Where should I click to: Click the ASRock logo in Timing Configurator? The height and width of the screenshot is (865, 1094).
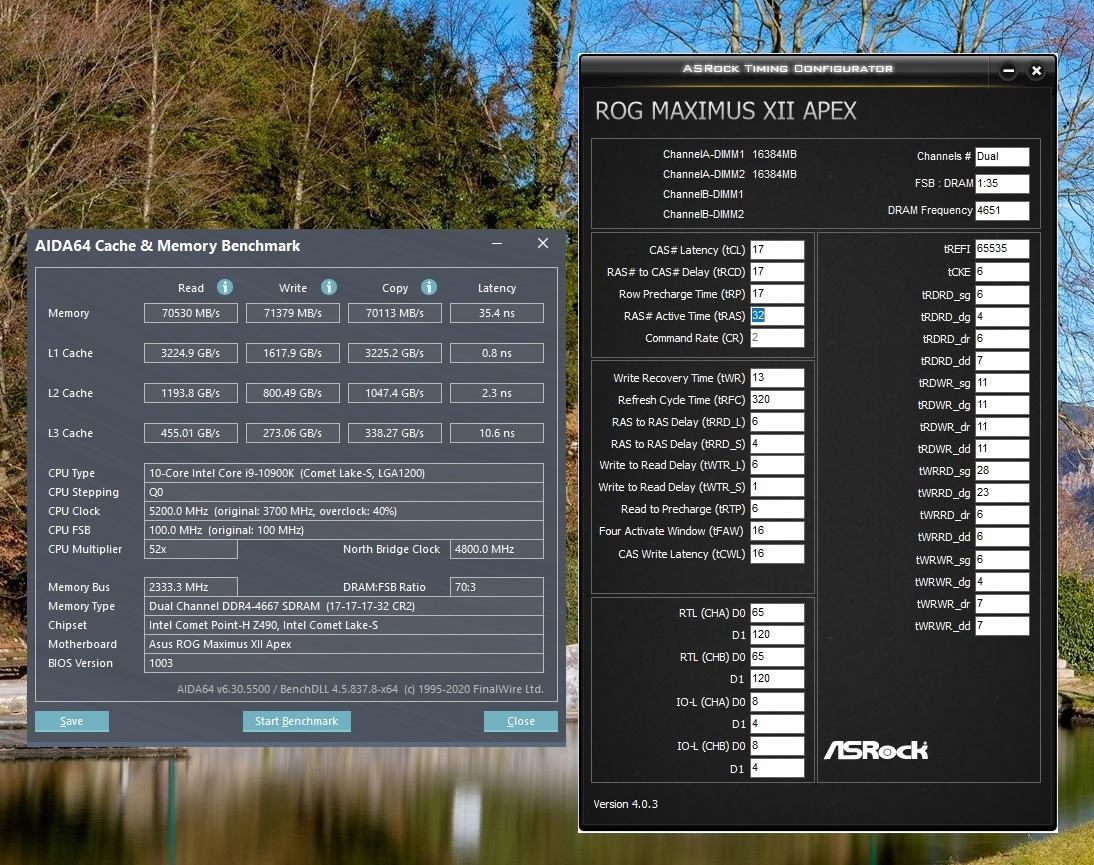876,750
